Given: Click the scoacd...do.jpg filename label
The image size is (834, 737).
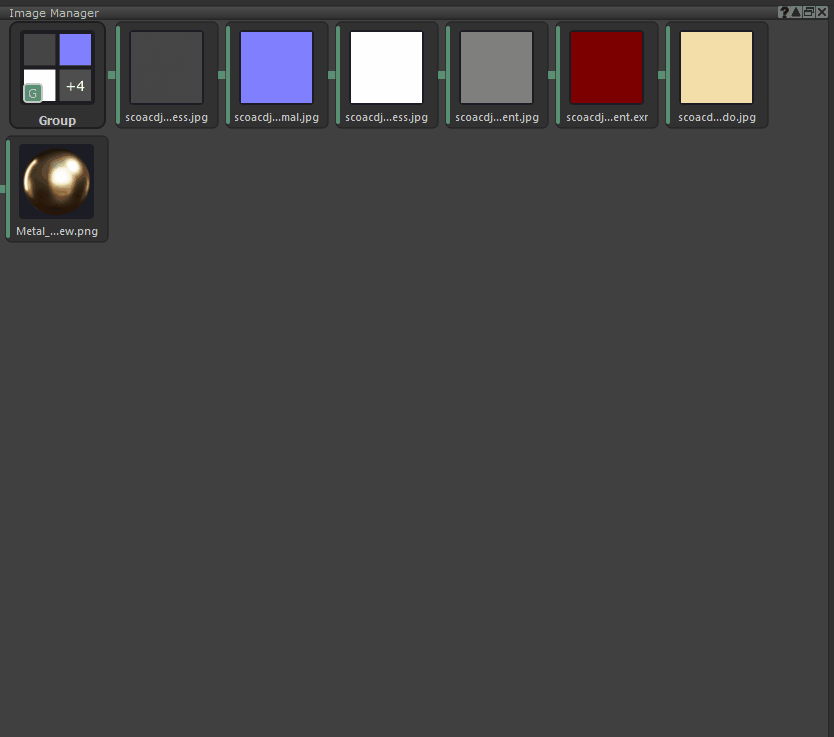Looking at the screenshot, I should pos(716,118).
